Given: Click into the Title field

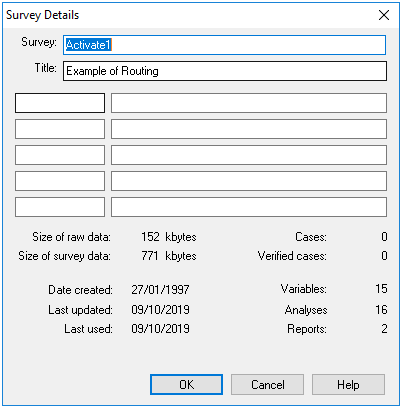Looking at the screenshot, I should (x=225, y=71).
